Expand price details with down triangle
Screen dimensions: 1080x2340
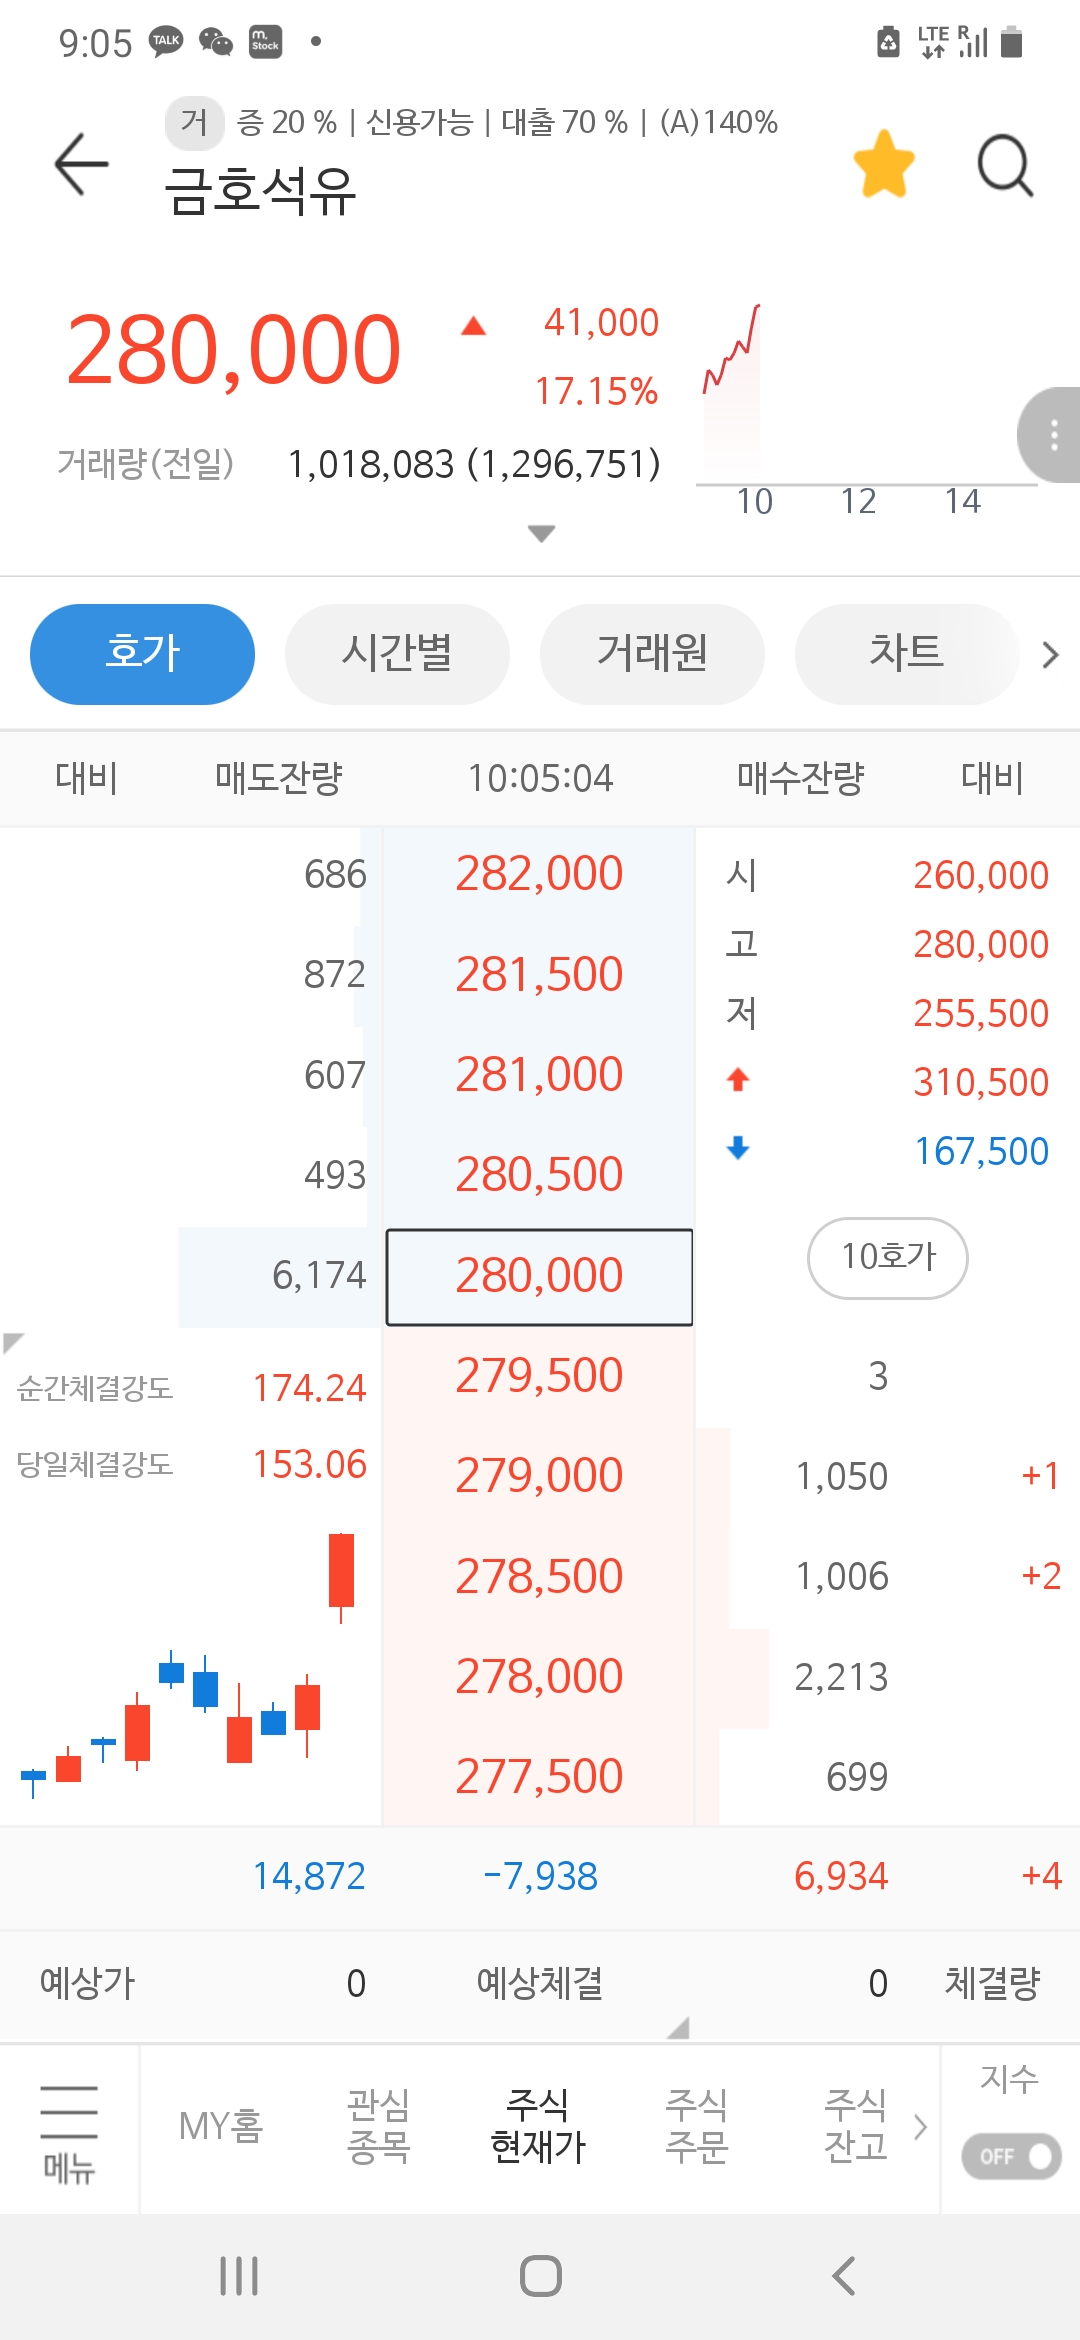pos(541,533)
